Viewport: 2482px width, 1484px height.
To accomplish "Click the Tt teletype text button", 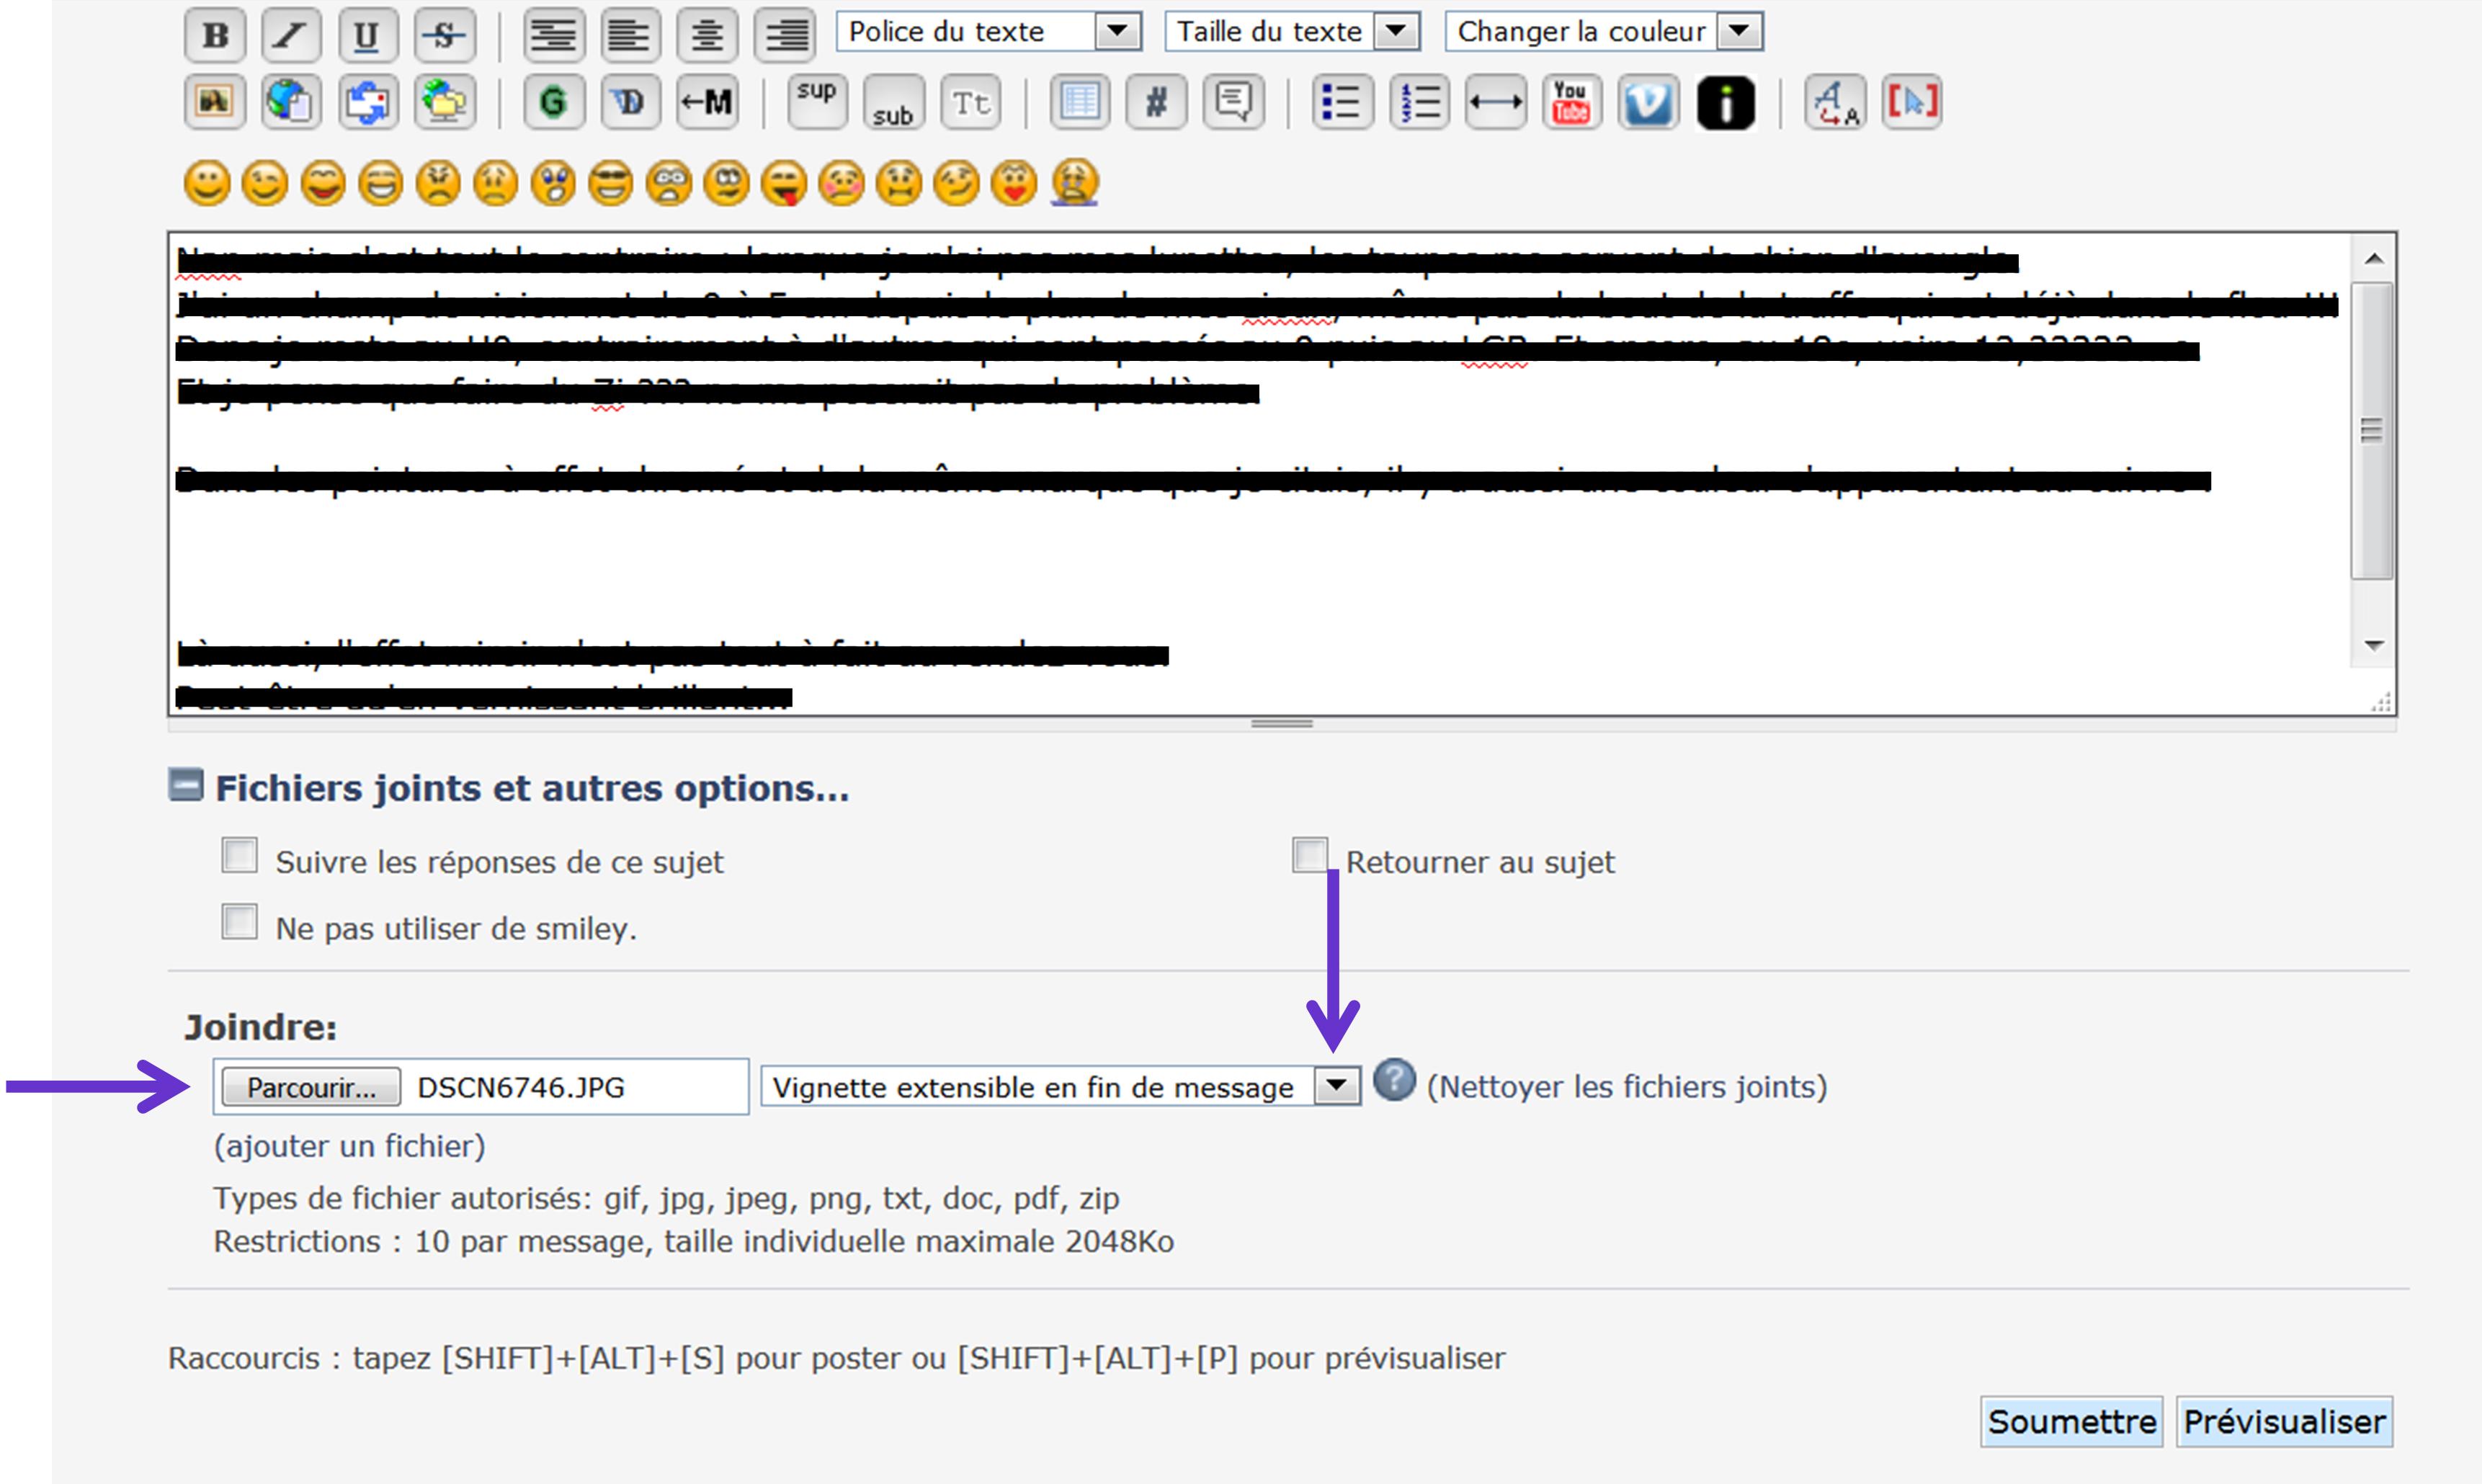I will coord(970,101).
